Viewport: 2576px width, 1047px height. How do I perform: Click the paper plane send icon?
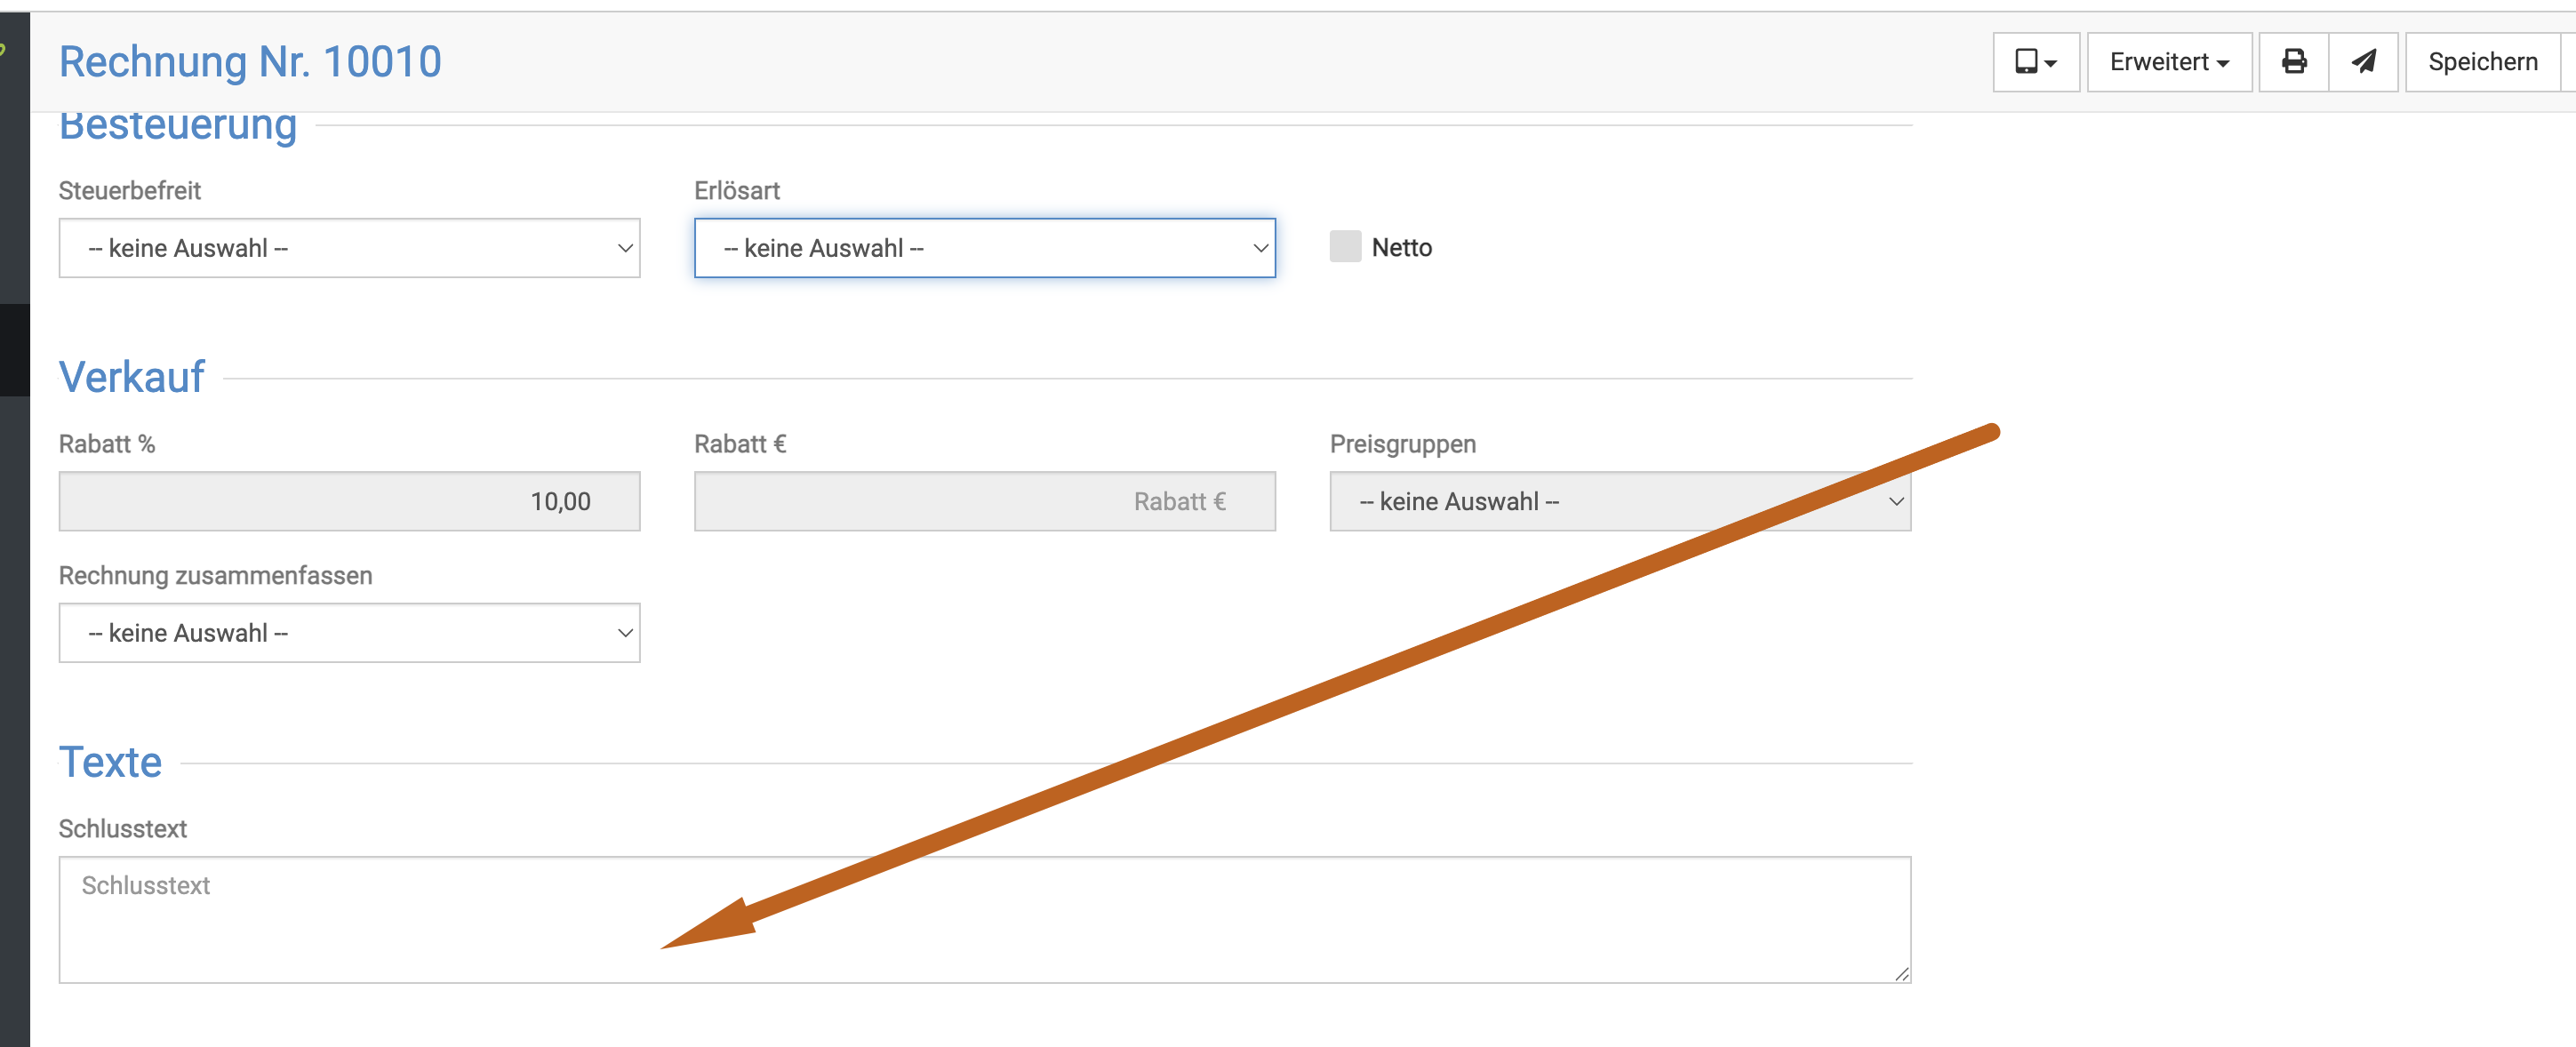point(2363,62)
